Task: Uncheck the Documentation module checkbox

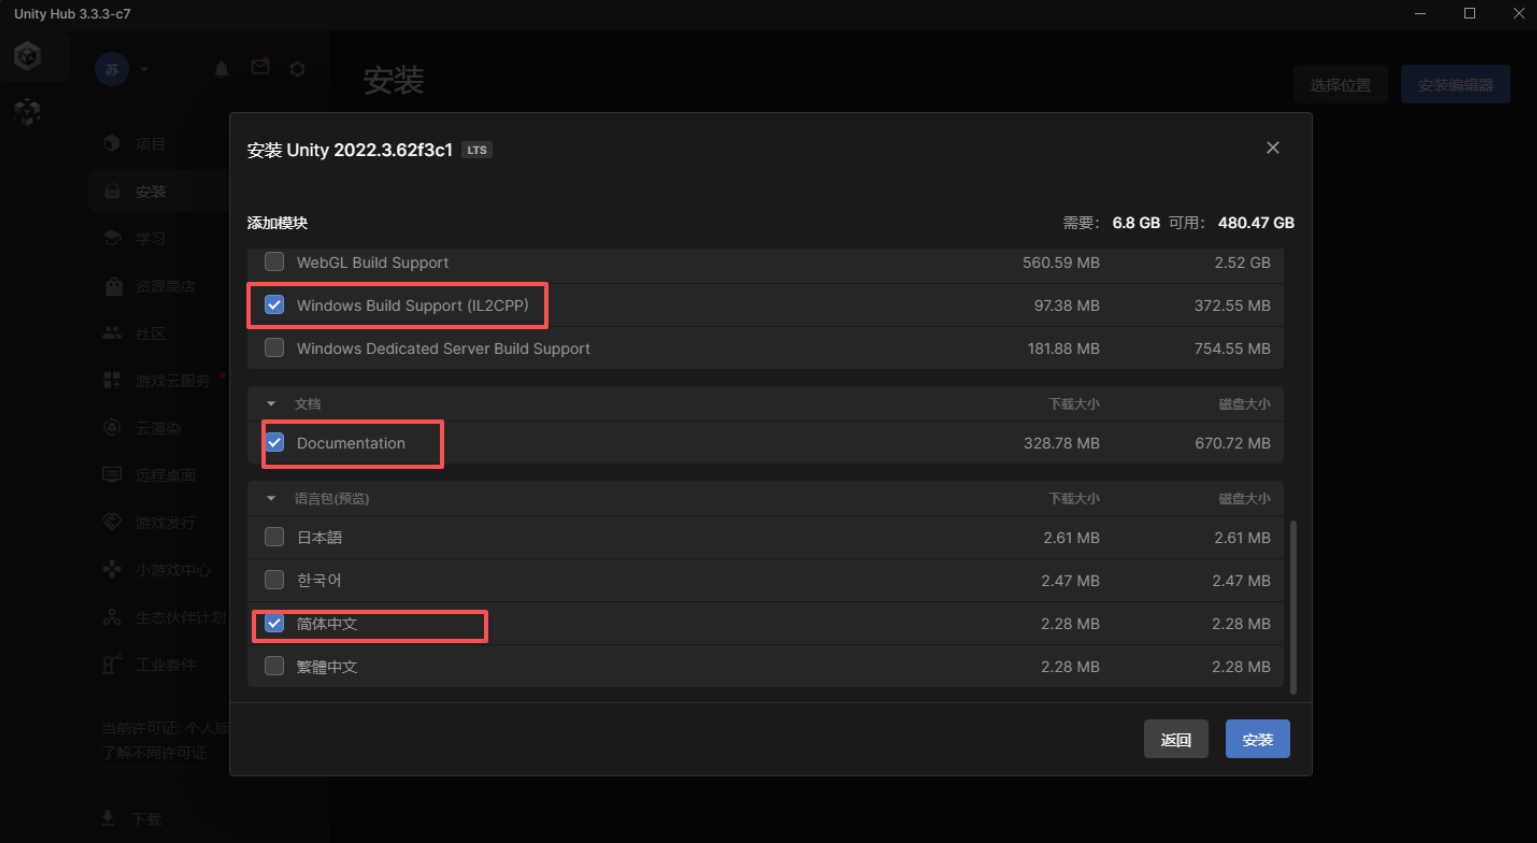Action: [274, 443]
